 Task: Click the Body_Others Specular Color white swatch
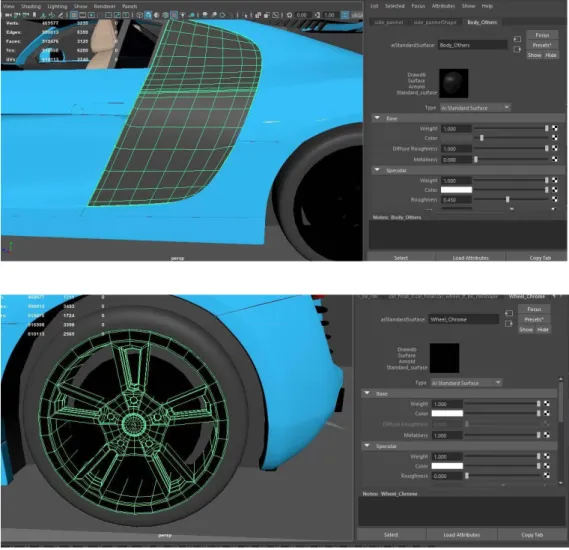456,190
